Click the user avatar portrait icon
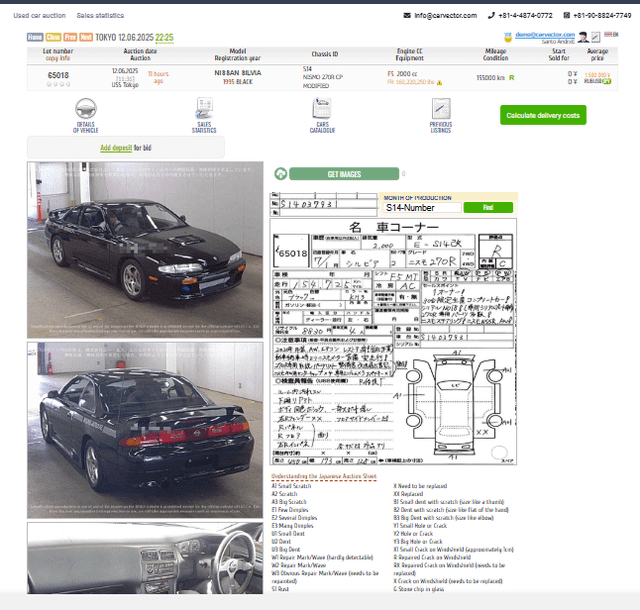Screen dimensions: 640x610 pyautogui.click(x=583, y=37)
